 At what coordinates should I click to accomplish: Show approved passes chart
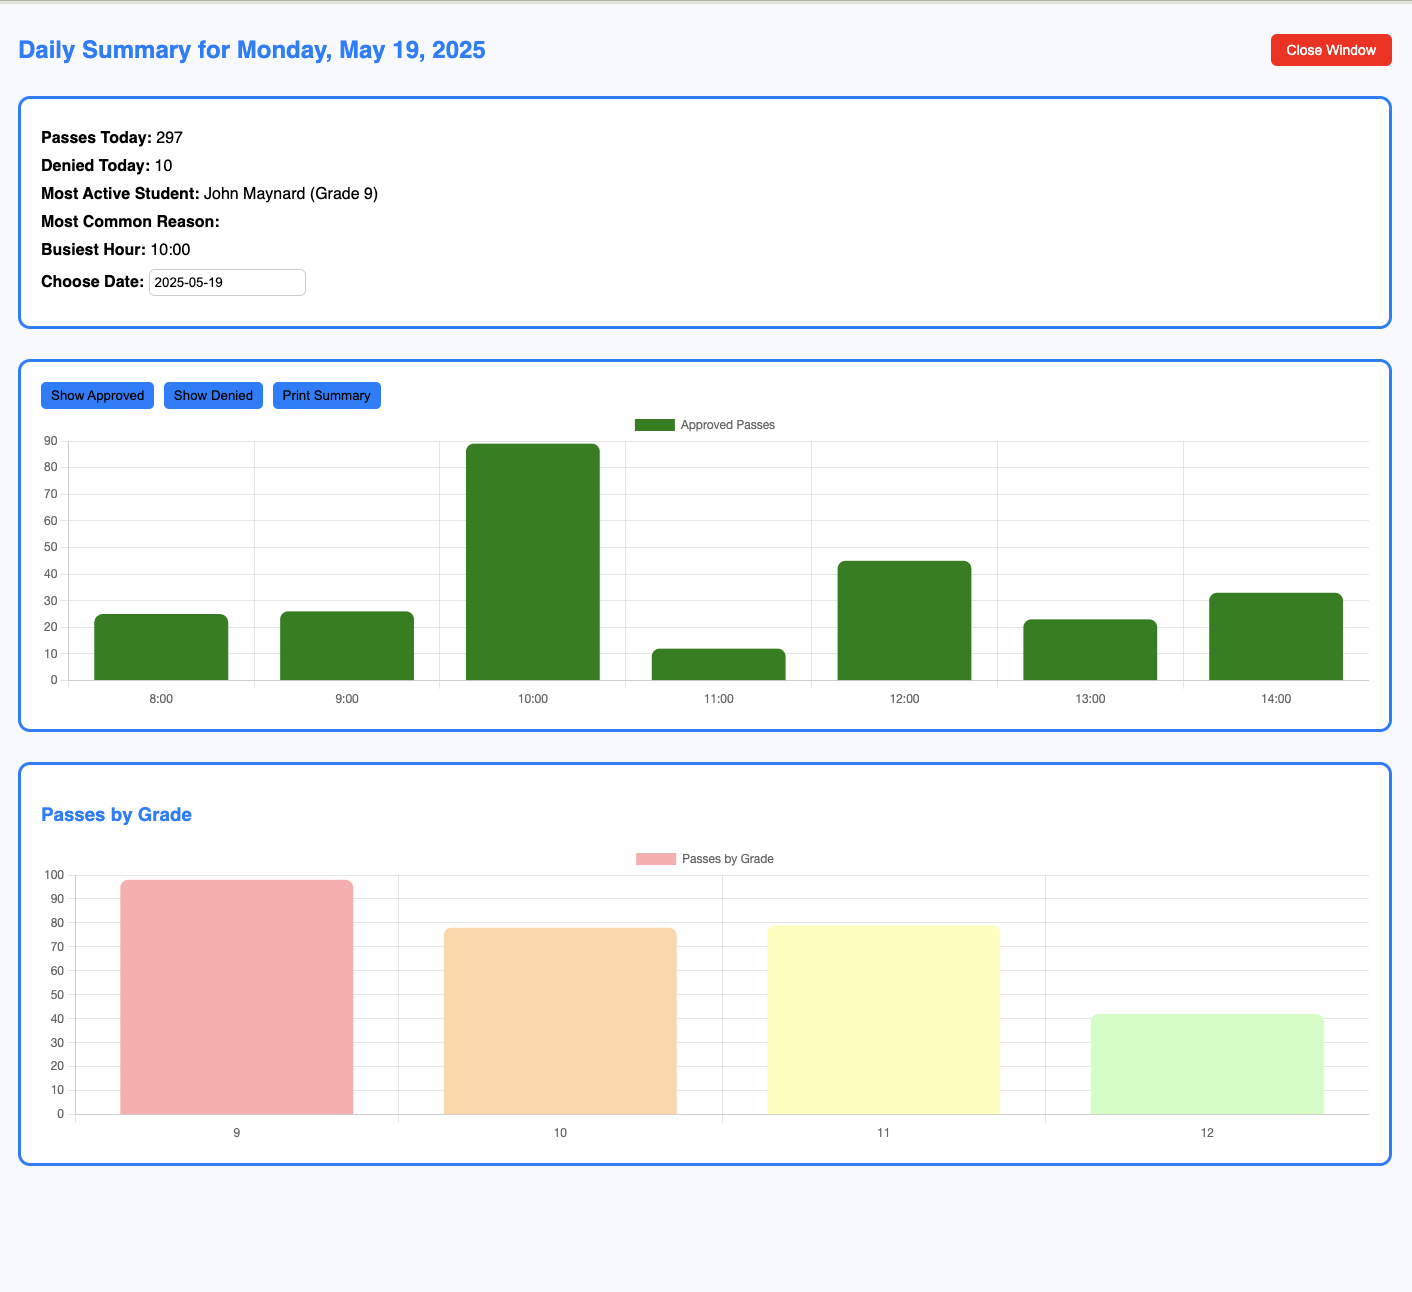pyautogui.click(x=97, y=395)
